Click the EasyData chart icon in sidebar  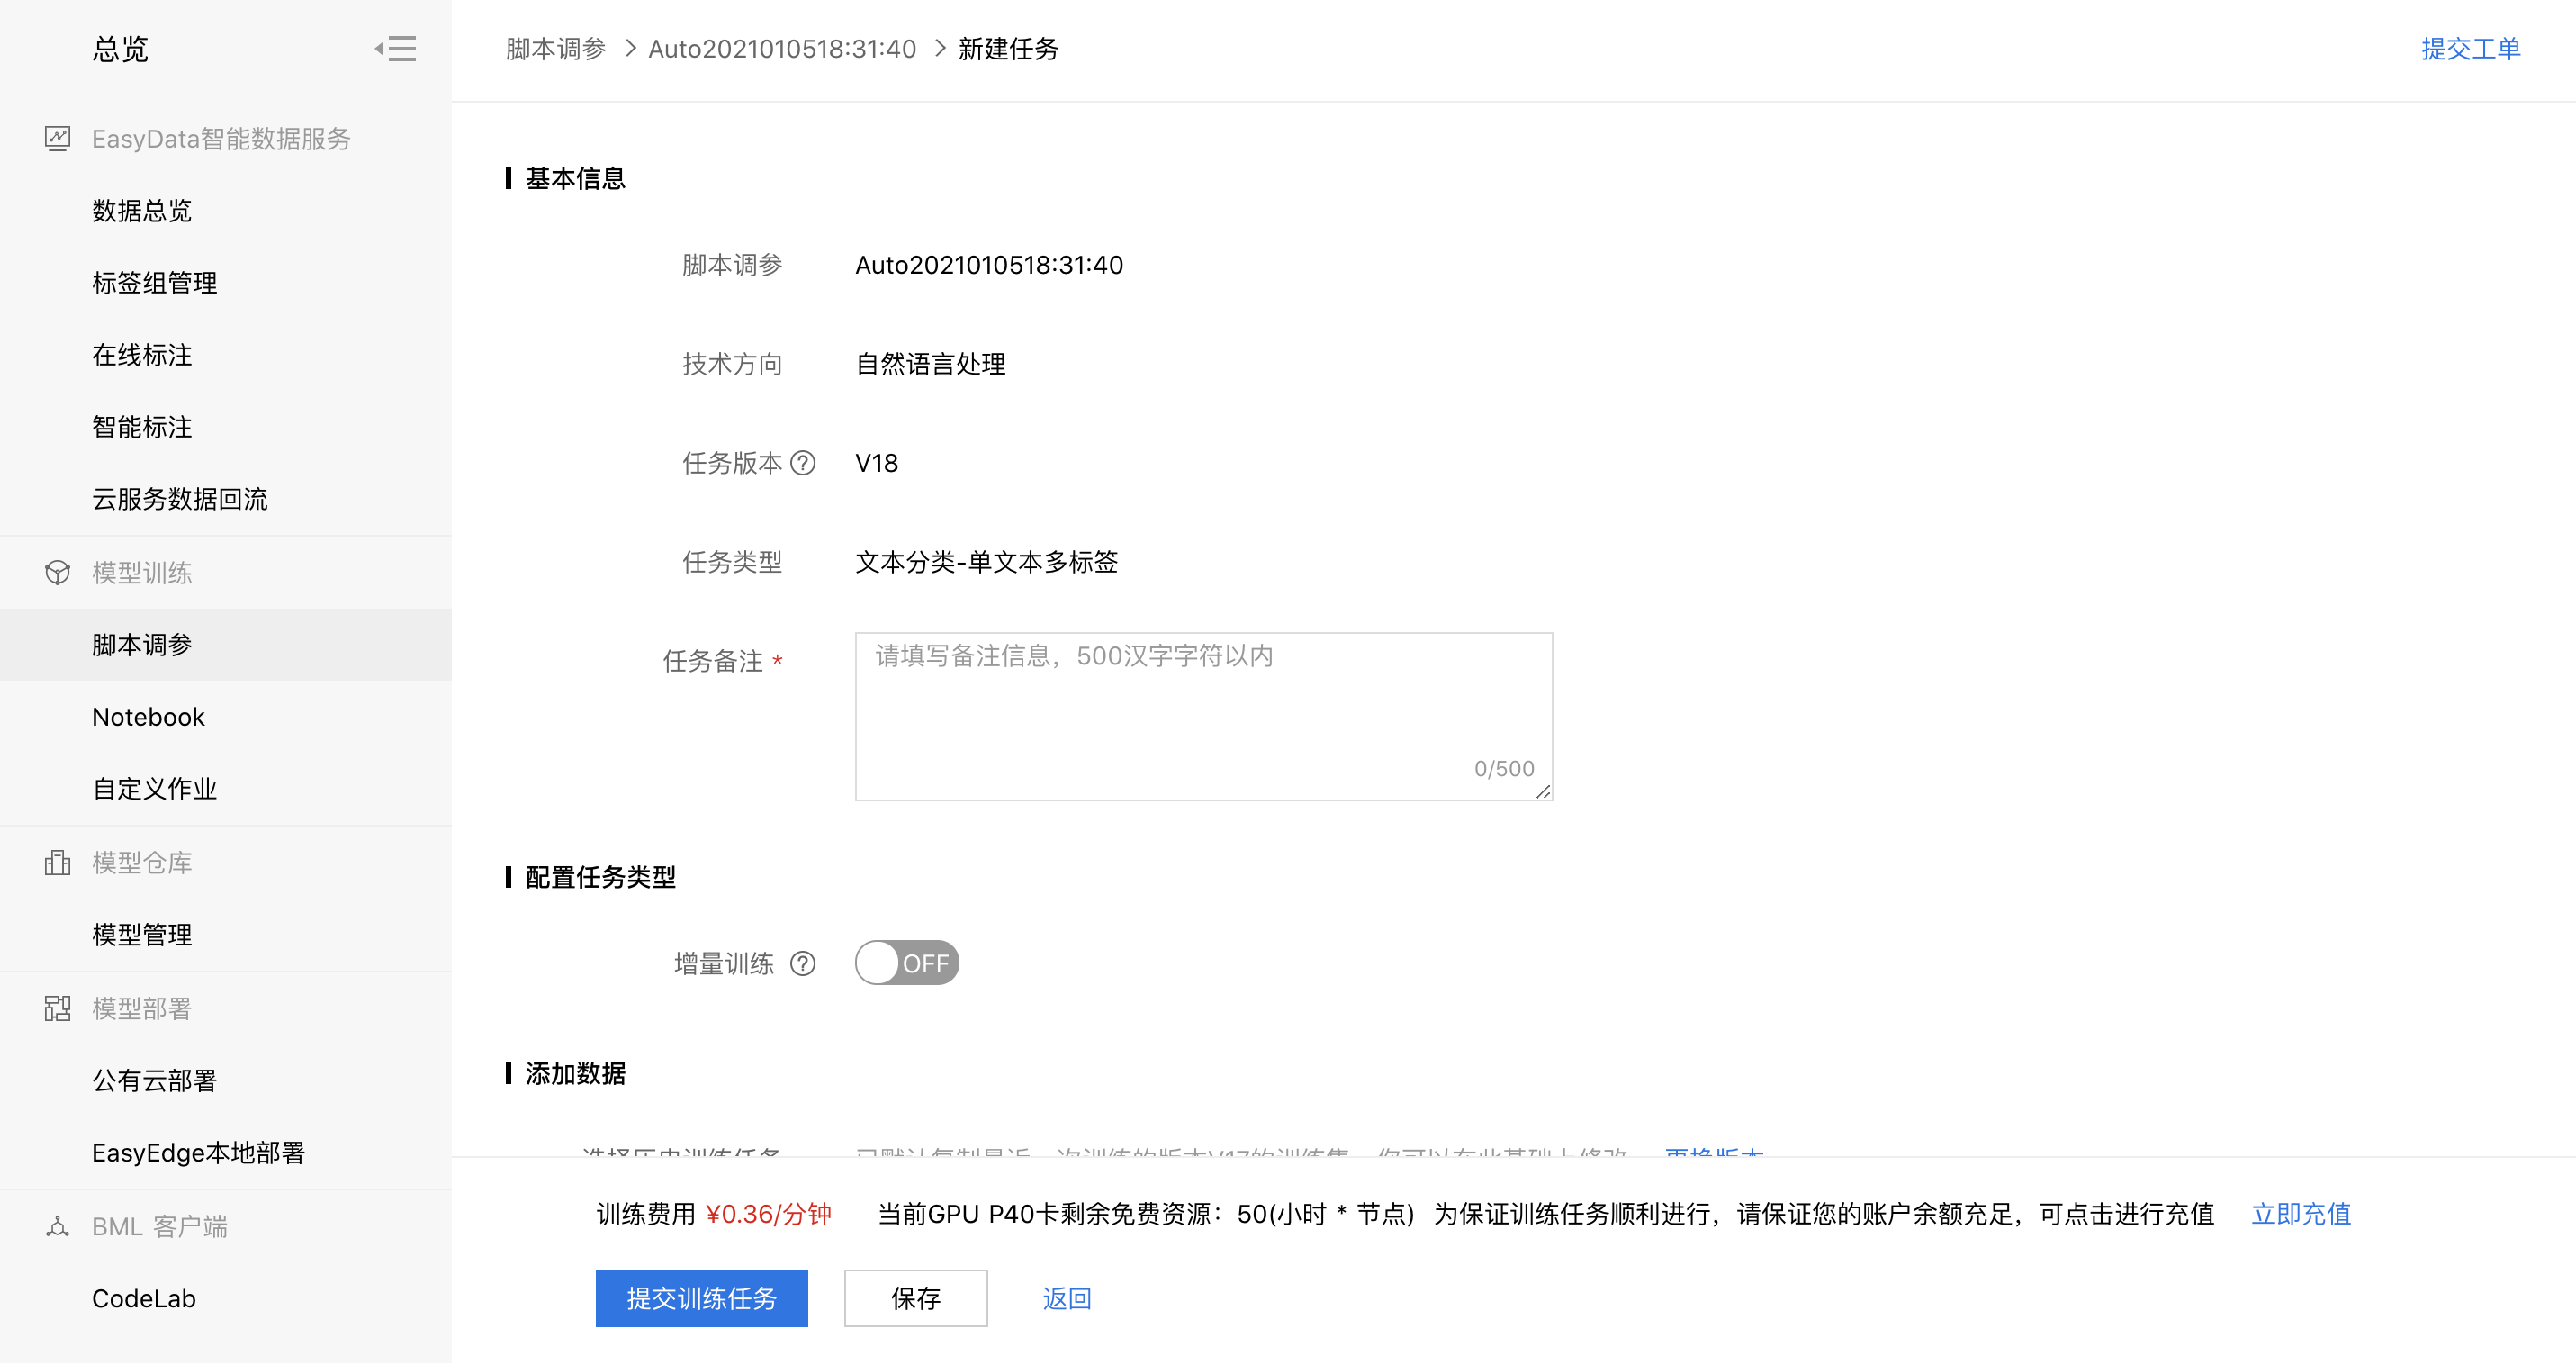58,139
